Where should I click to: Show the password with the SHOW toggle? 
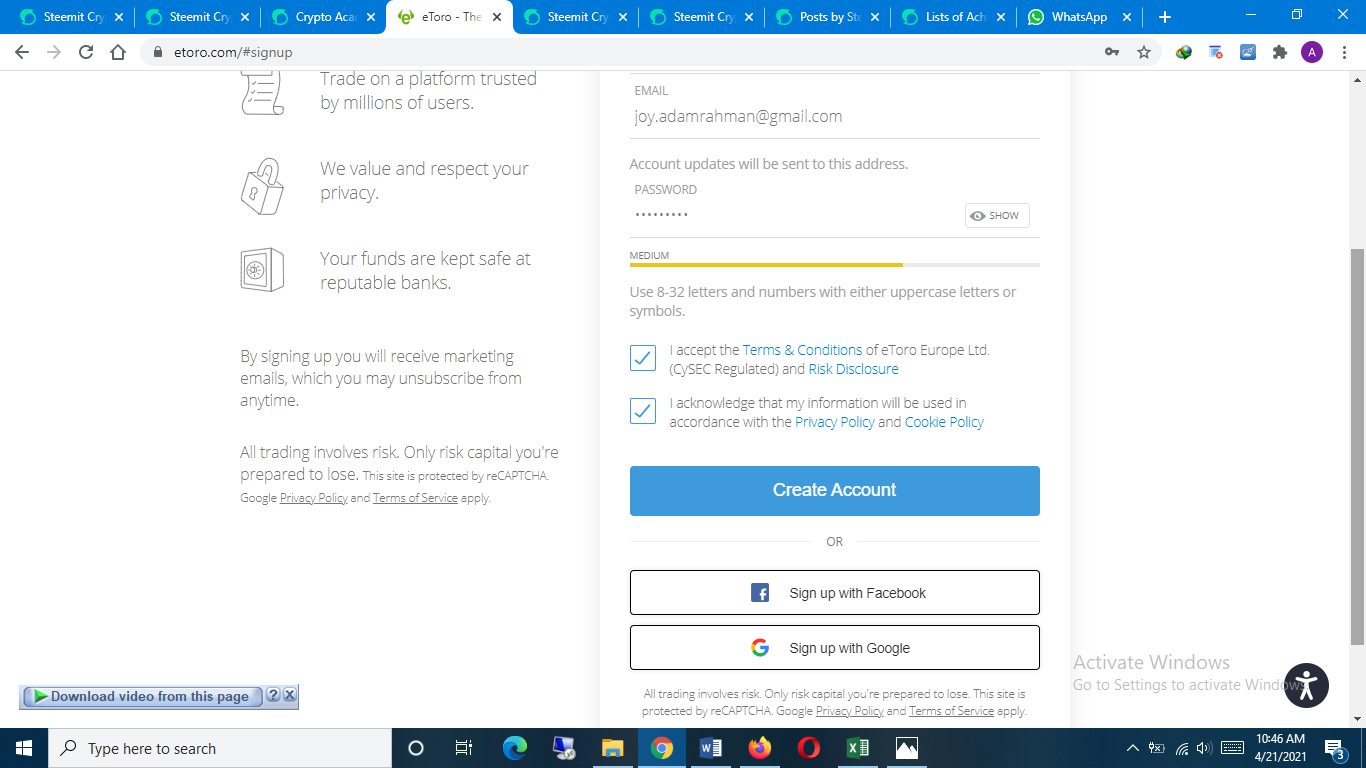997,215
